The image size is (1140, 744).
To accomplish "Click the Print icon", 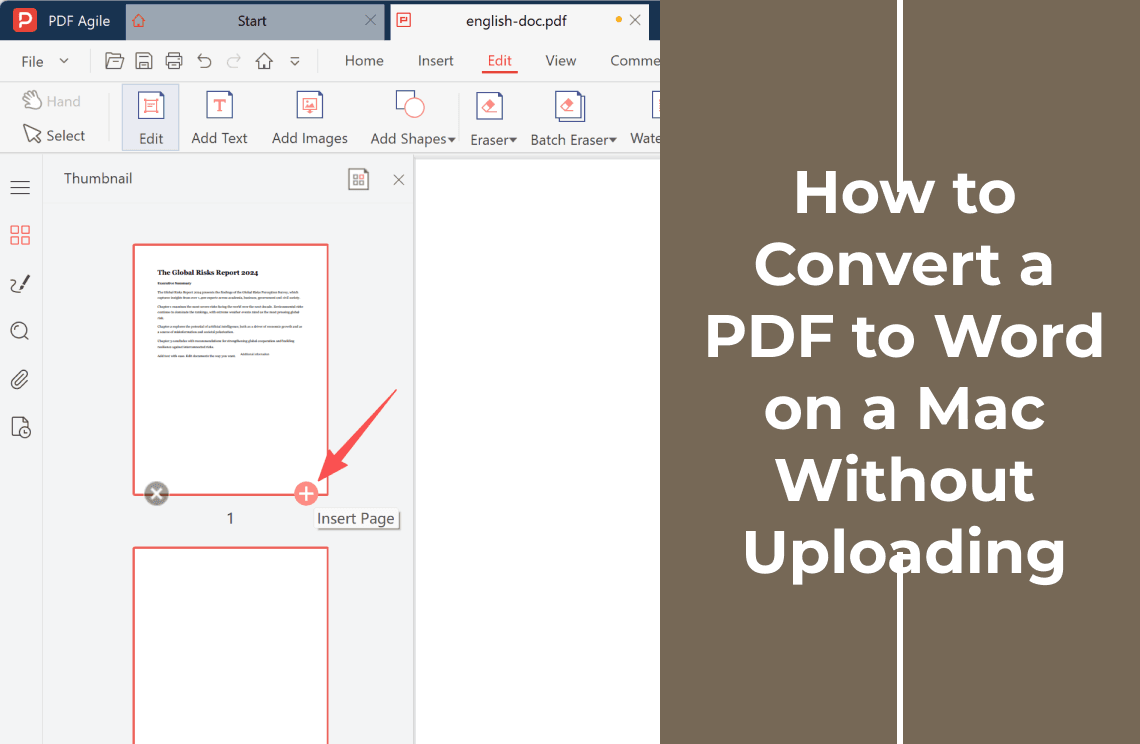I will point(174,61).
